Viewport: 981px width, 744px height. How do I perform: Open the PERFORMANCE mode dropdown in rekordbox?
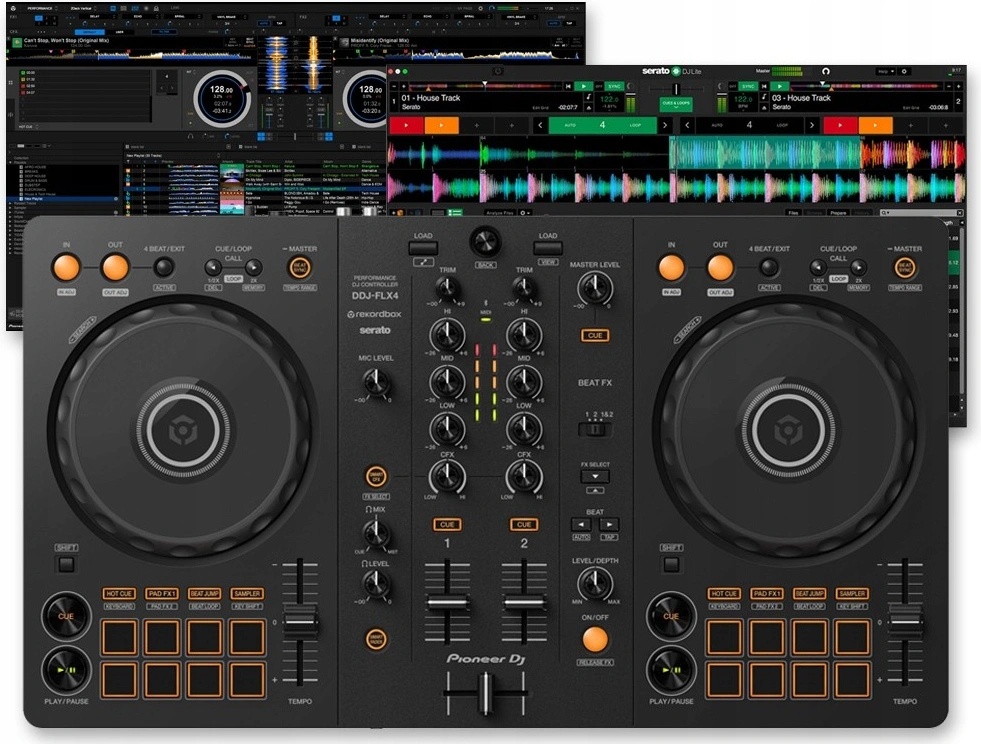42,9
